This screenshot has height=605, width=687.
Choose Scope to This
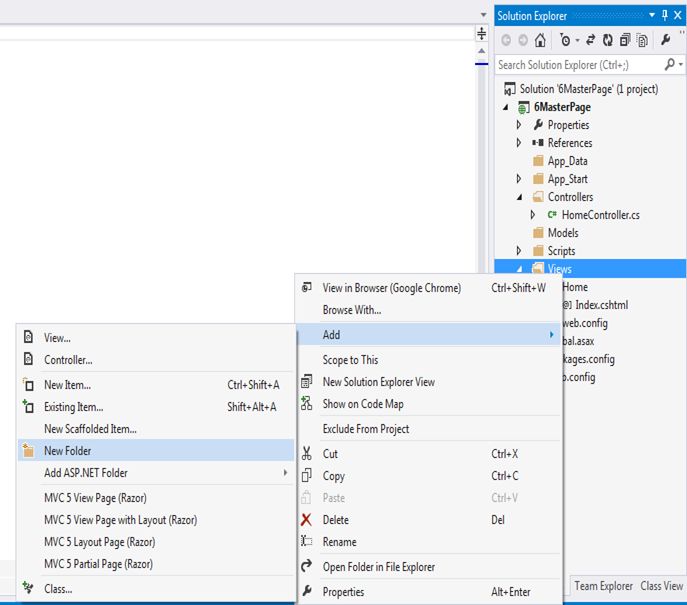(x=428, y=360)
